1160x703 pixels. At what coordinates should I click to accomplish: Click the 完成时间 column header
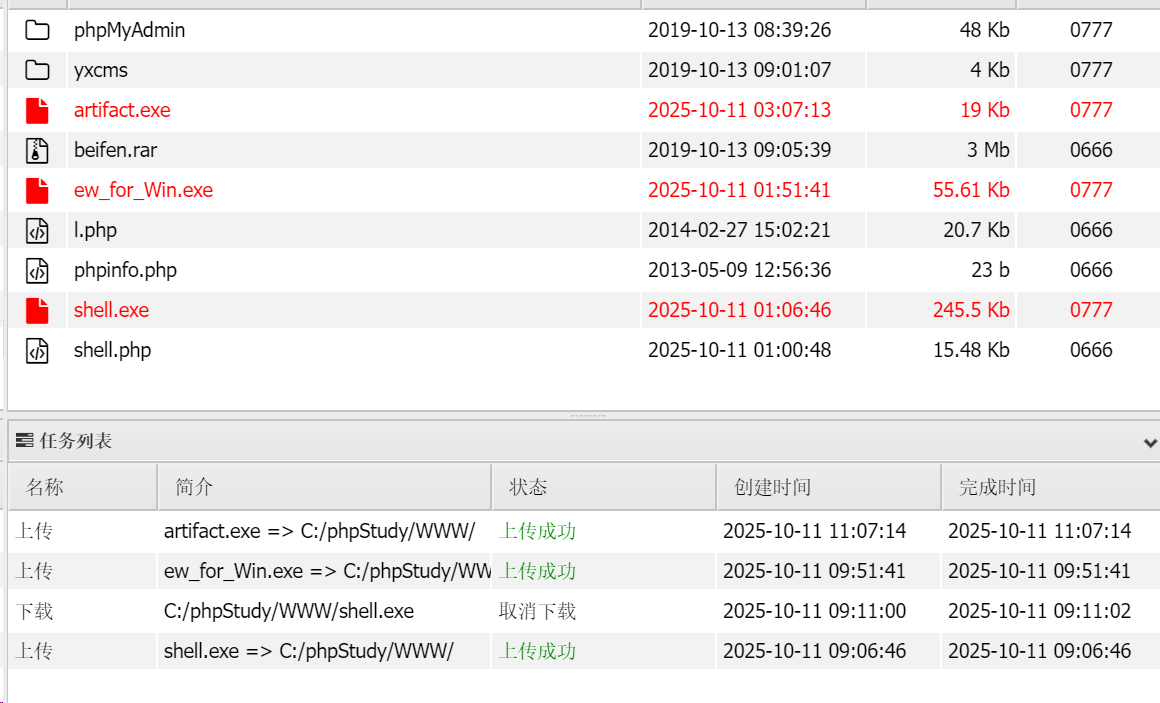[x=997, y=487]
